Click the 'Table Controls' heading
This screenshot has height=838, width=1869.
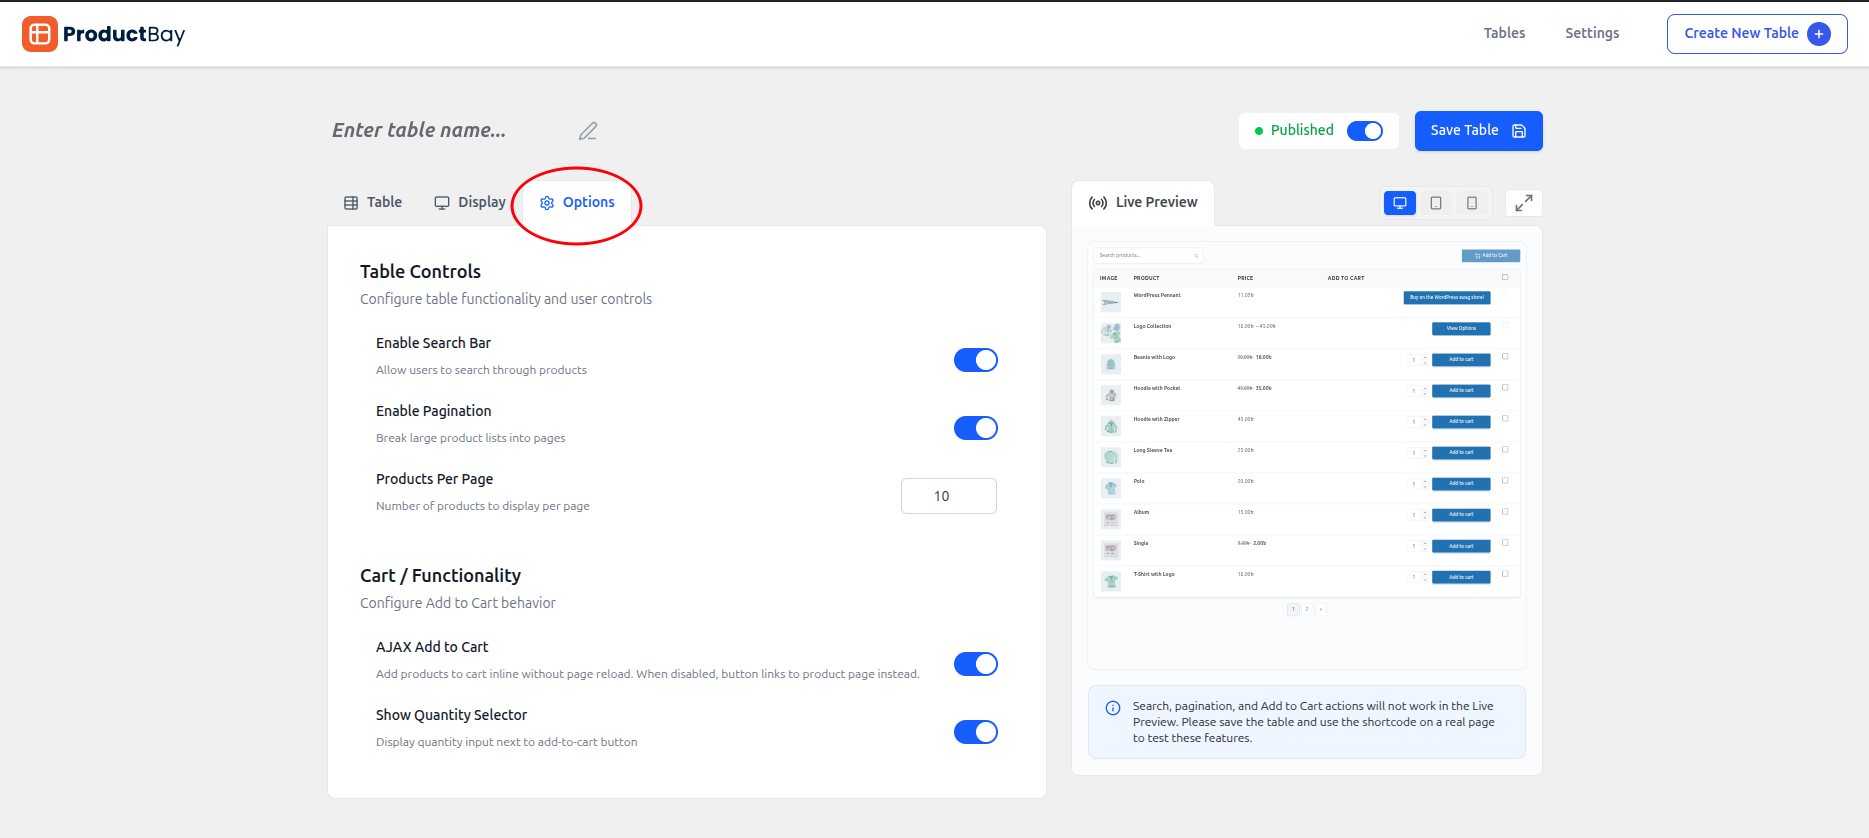[420, 272]
